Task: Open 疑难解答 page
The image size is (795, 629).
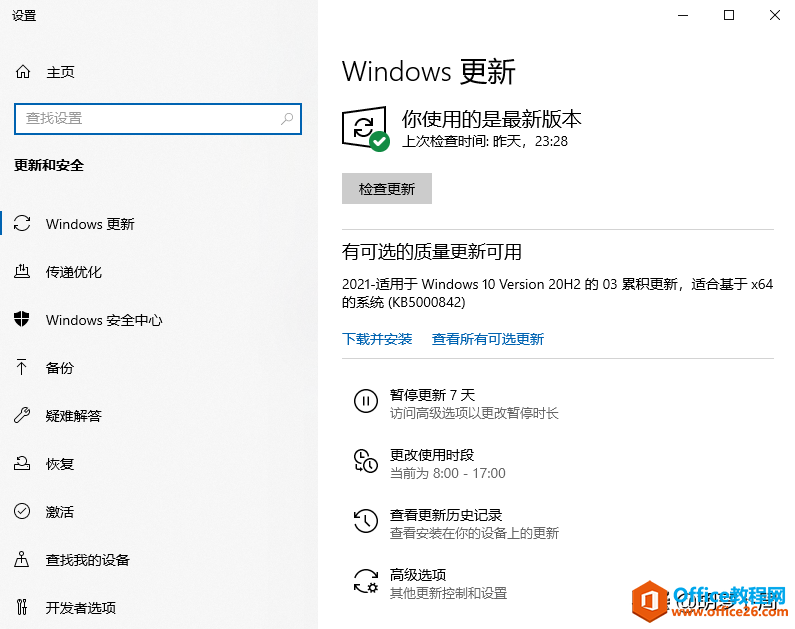Action: point(74,416)
